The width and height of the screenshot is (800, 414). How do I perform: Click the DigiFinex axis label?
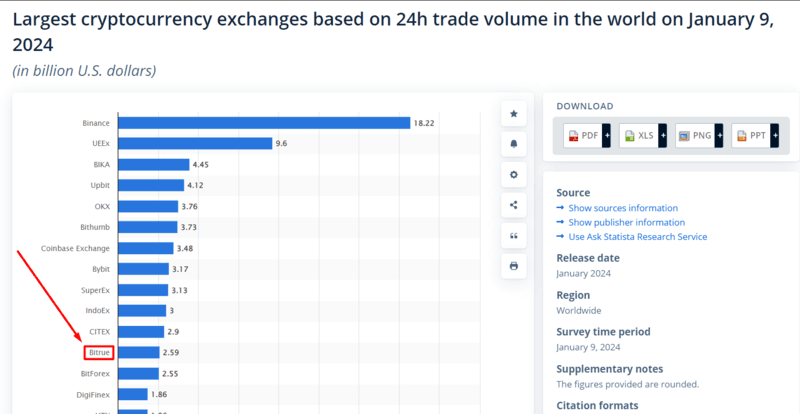pyautogui.click(x=95, y=394)
